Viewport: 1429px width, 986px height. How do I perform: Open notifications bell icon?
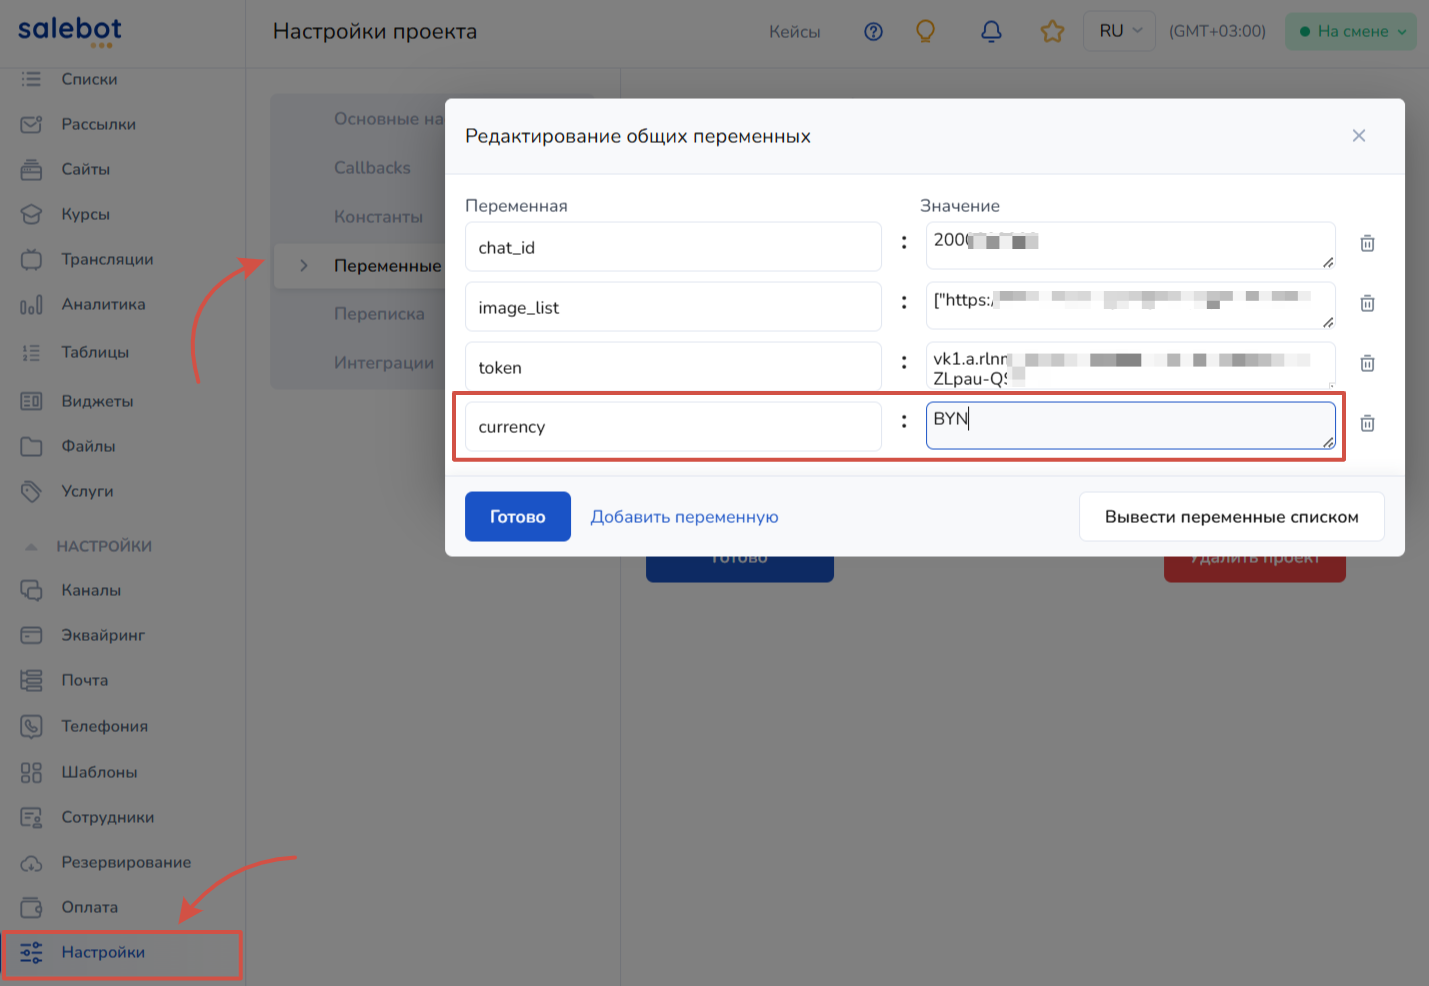tap(991, 32)
